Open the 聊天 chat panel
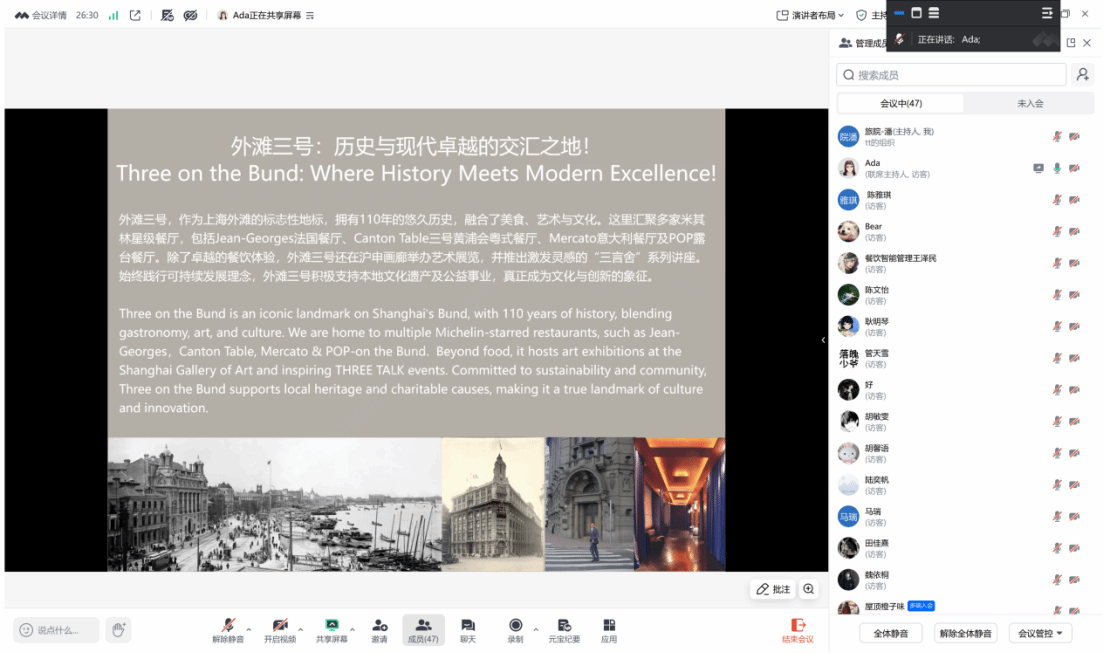This screenshot has width=1104, height=653. pos(468,630)
